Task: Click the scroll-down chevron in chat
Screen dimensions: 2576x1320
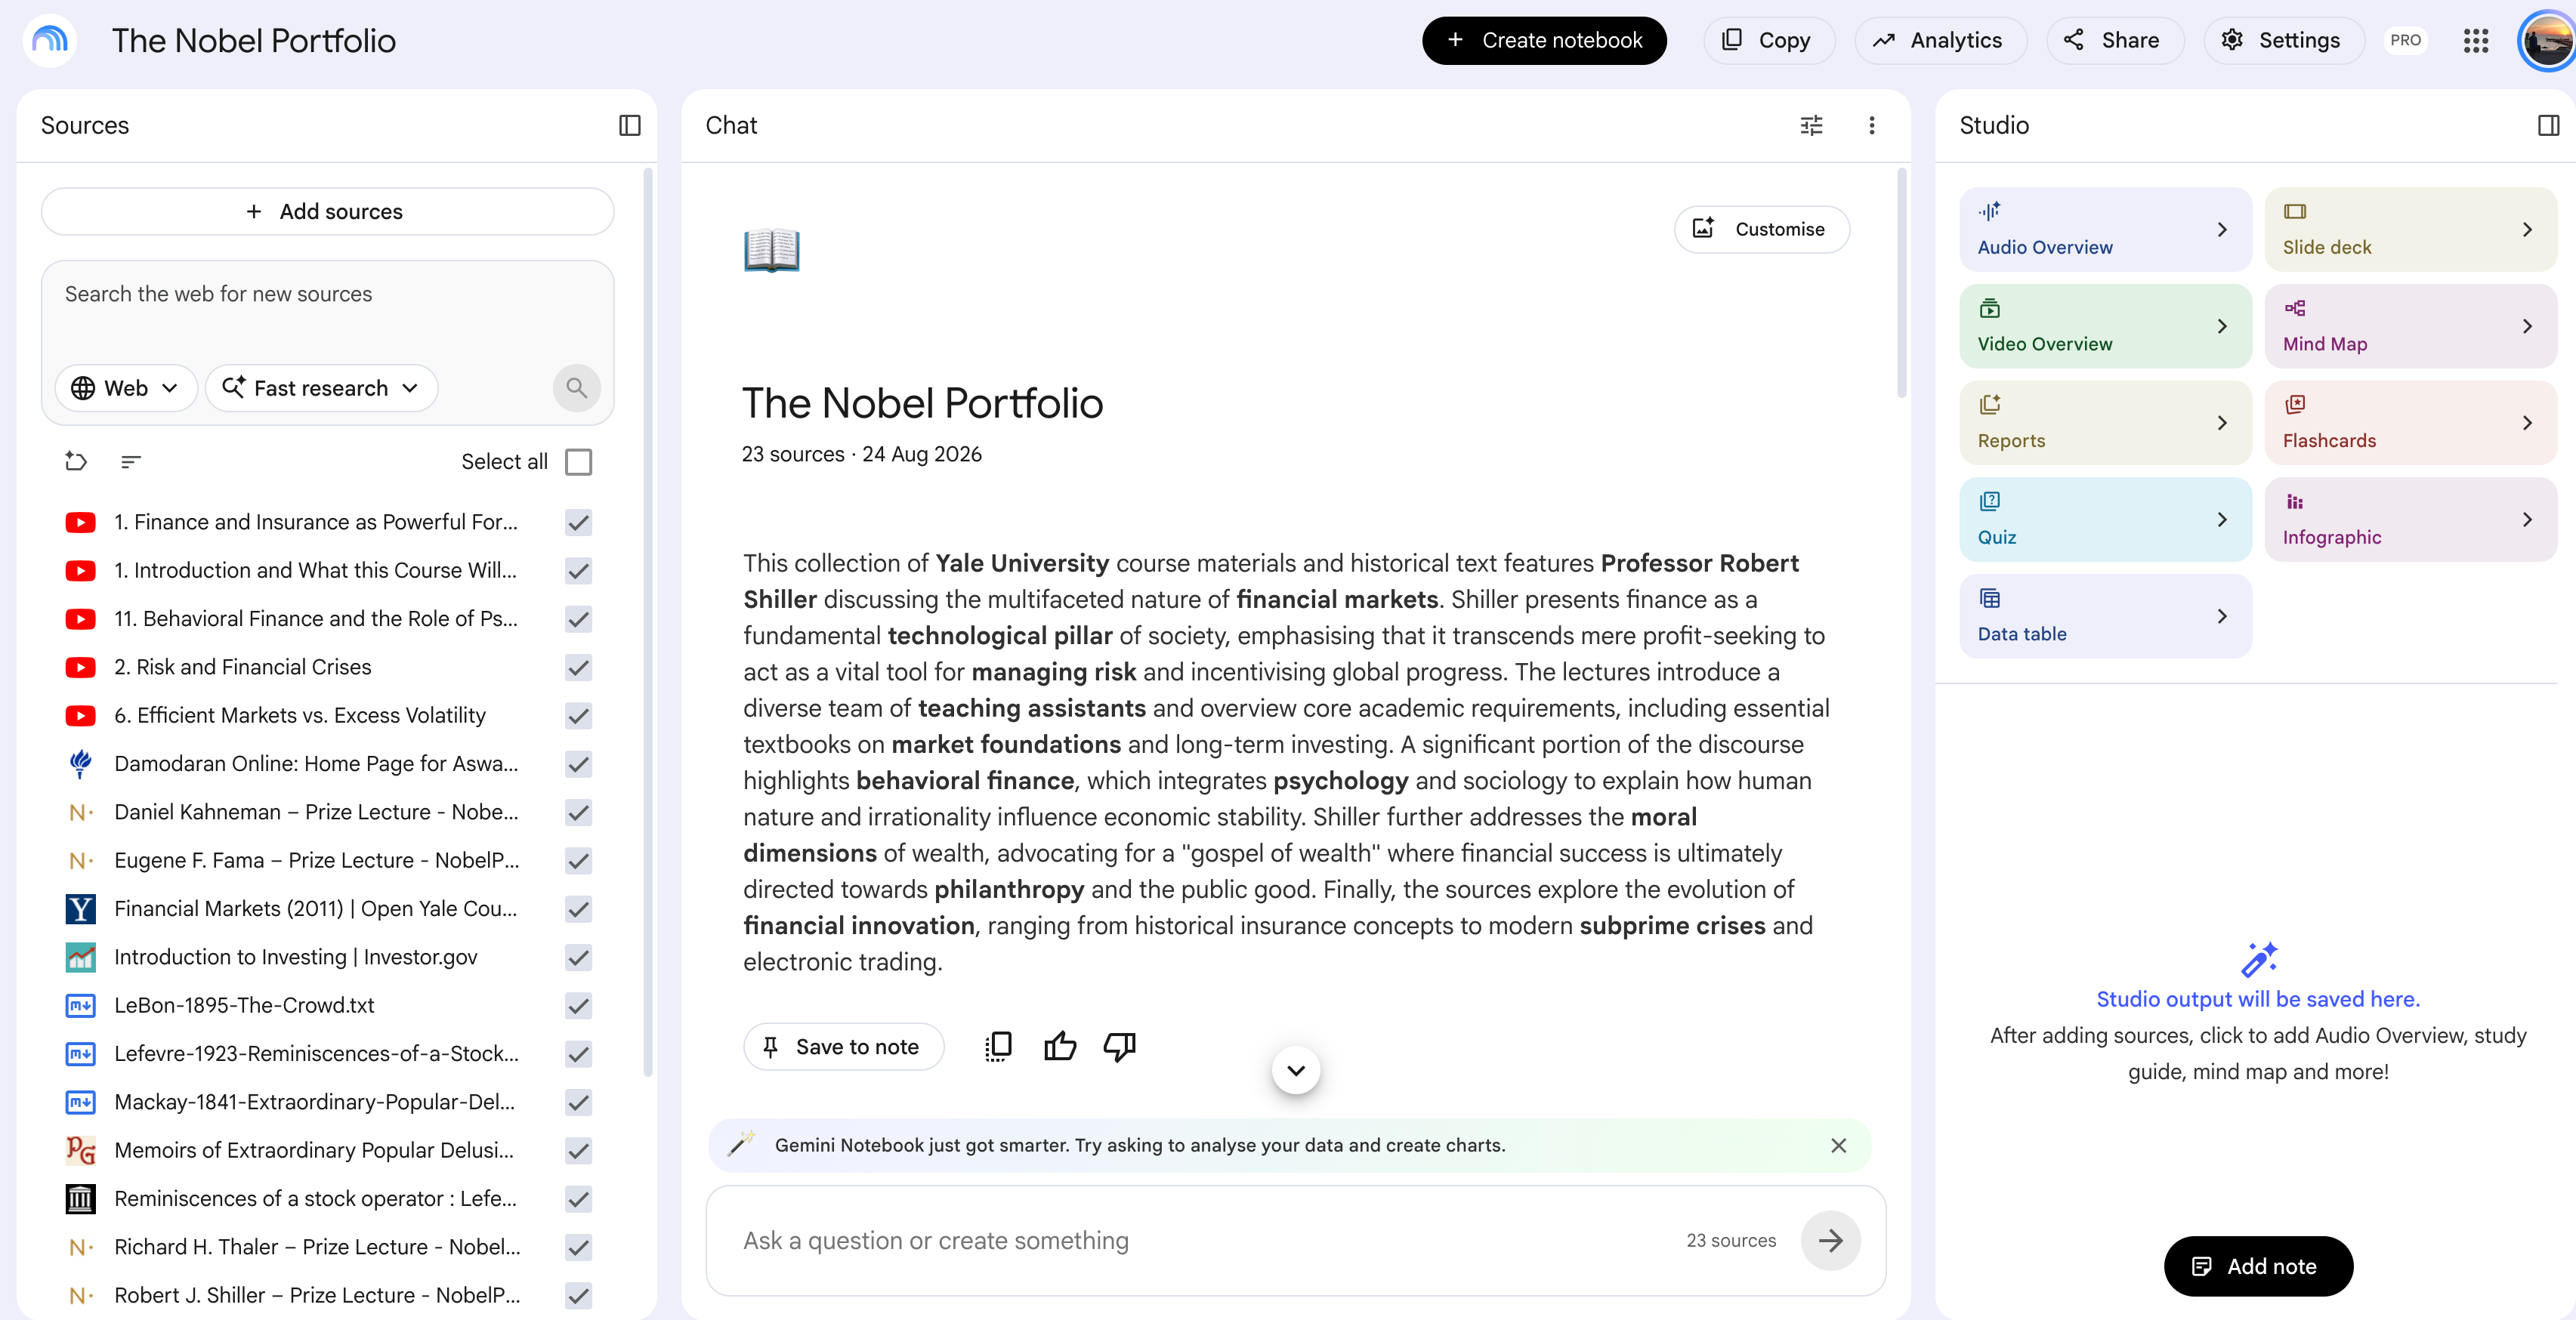Action: tap(1296, 1070)
